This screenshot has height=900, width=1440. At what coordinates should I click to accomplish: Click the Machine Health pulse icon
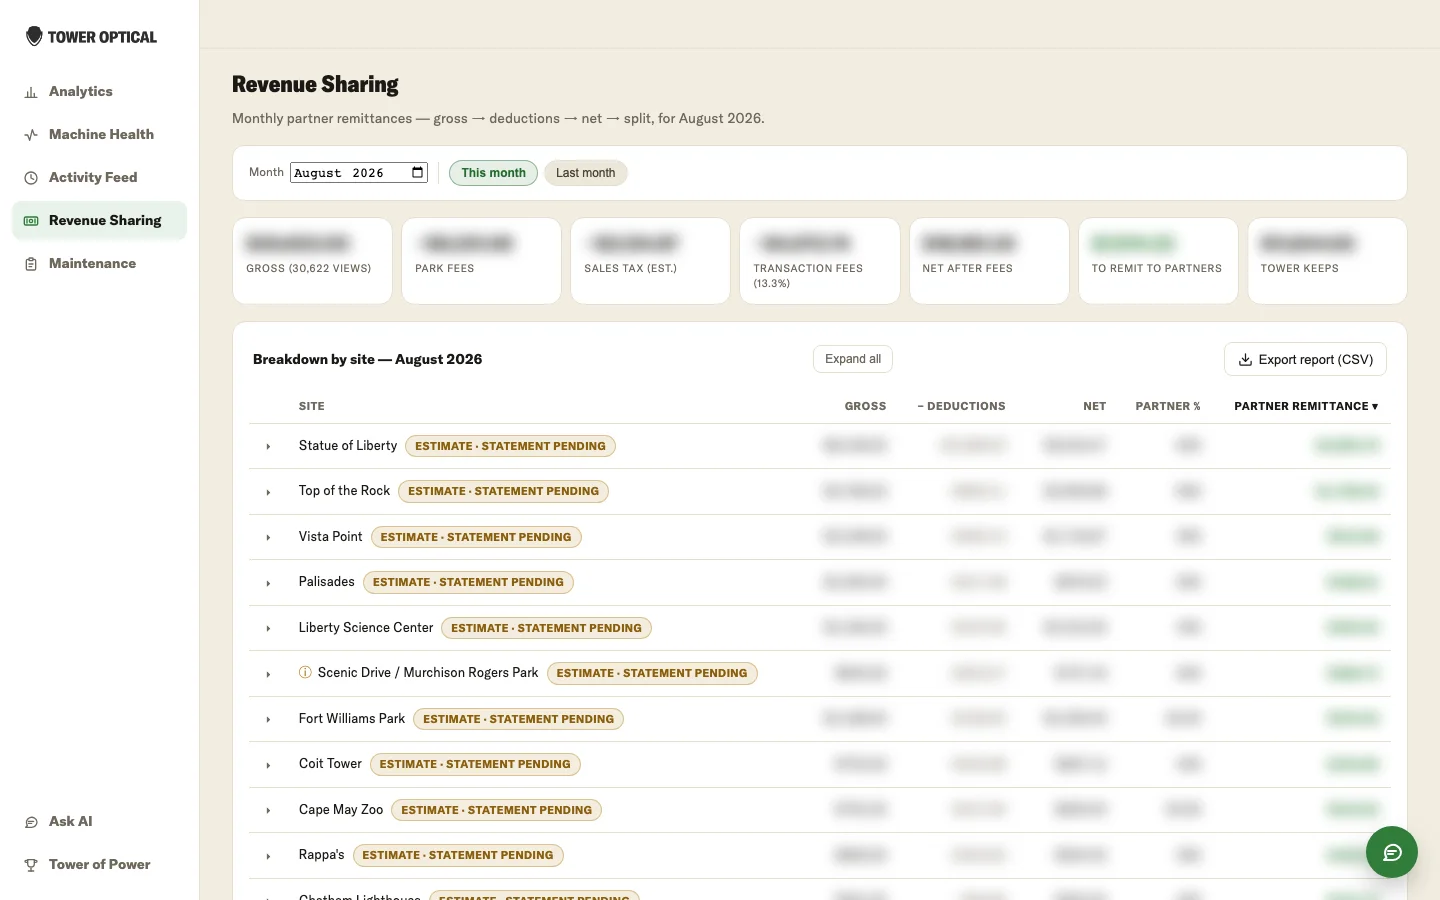tap(31, 135)
